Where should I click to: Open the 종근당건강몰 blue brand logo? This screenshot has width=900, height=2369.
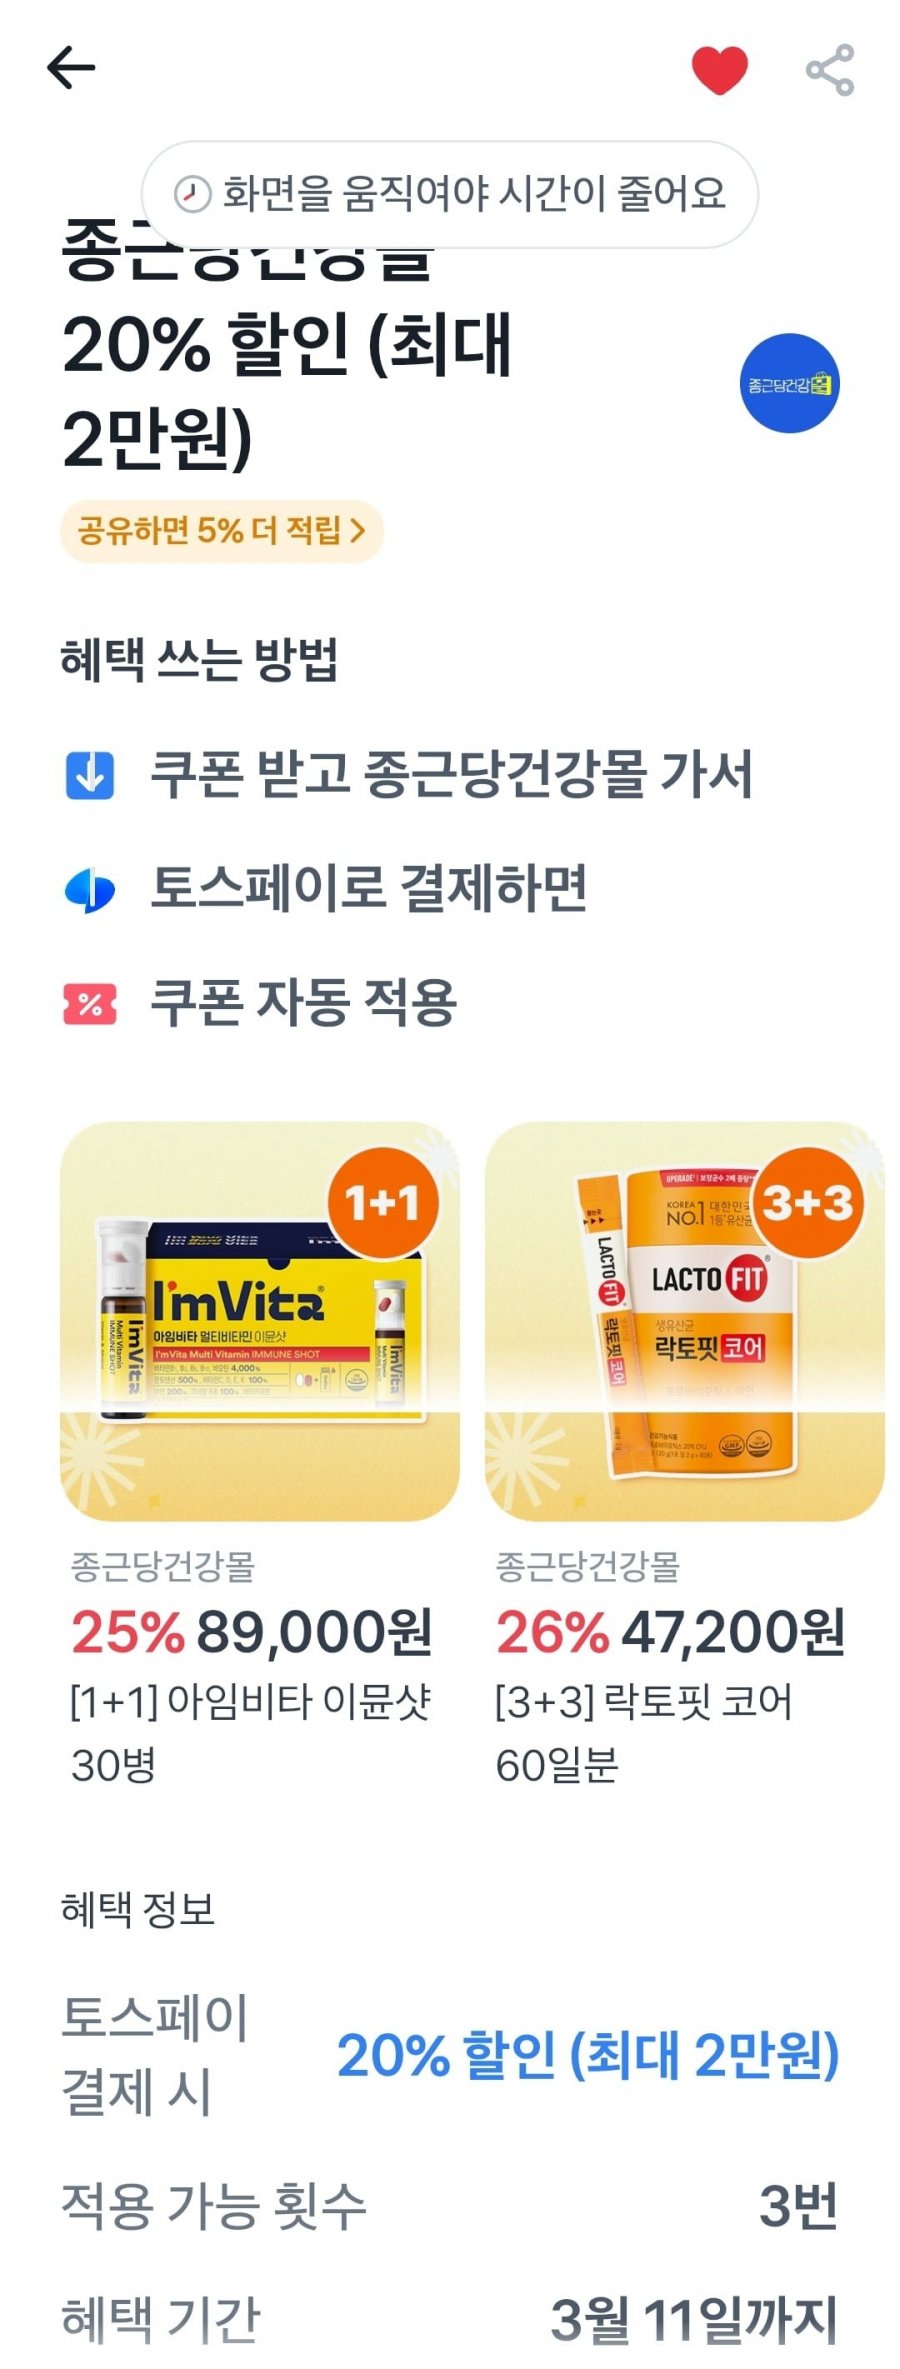pyautogui.click(x=789, y=383)
